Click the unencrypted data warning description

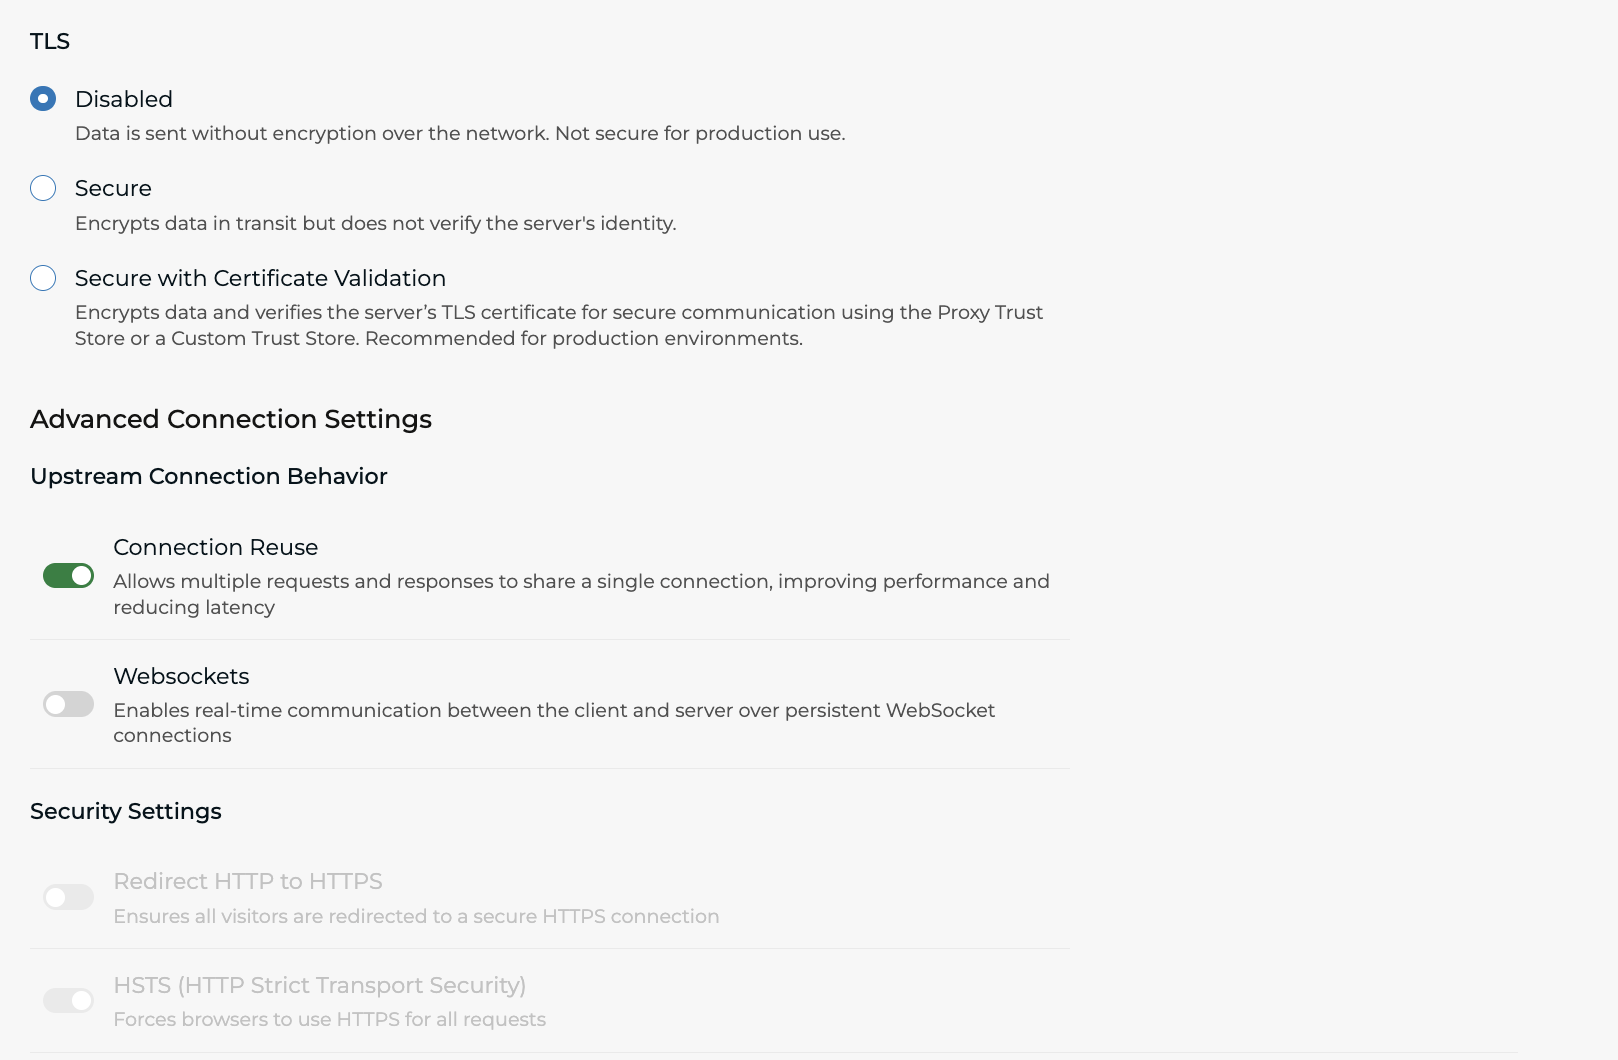(x=460, y=133)
